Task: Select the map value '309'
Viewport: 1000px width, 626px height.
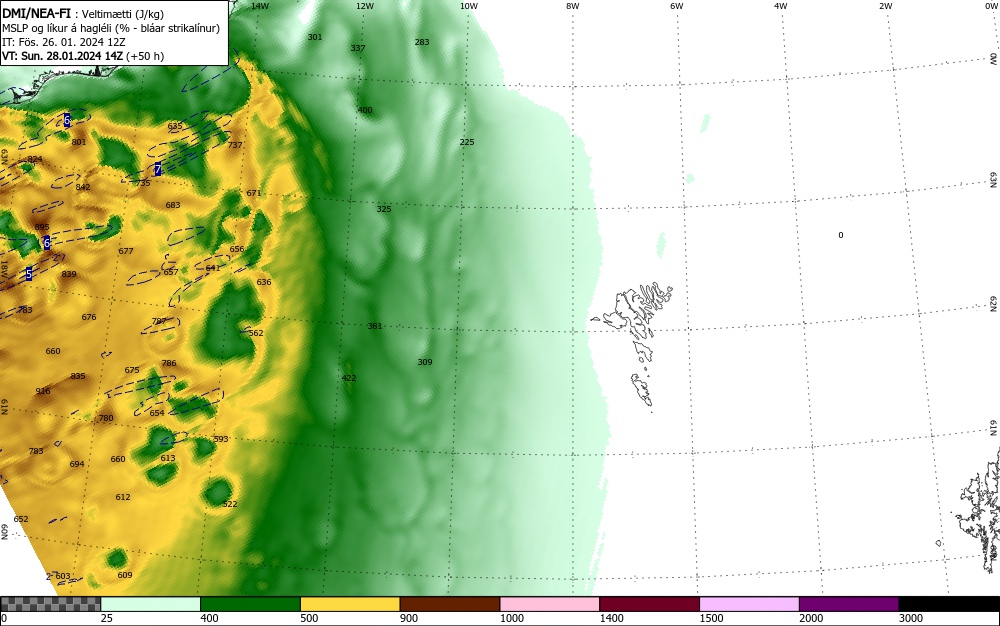Action: point(425,362)
